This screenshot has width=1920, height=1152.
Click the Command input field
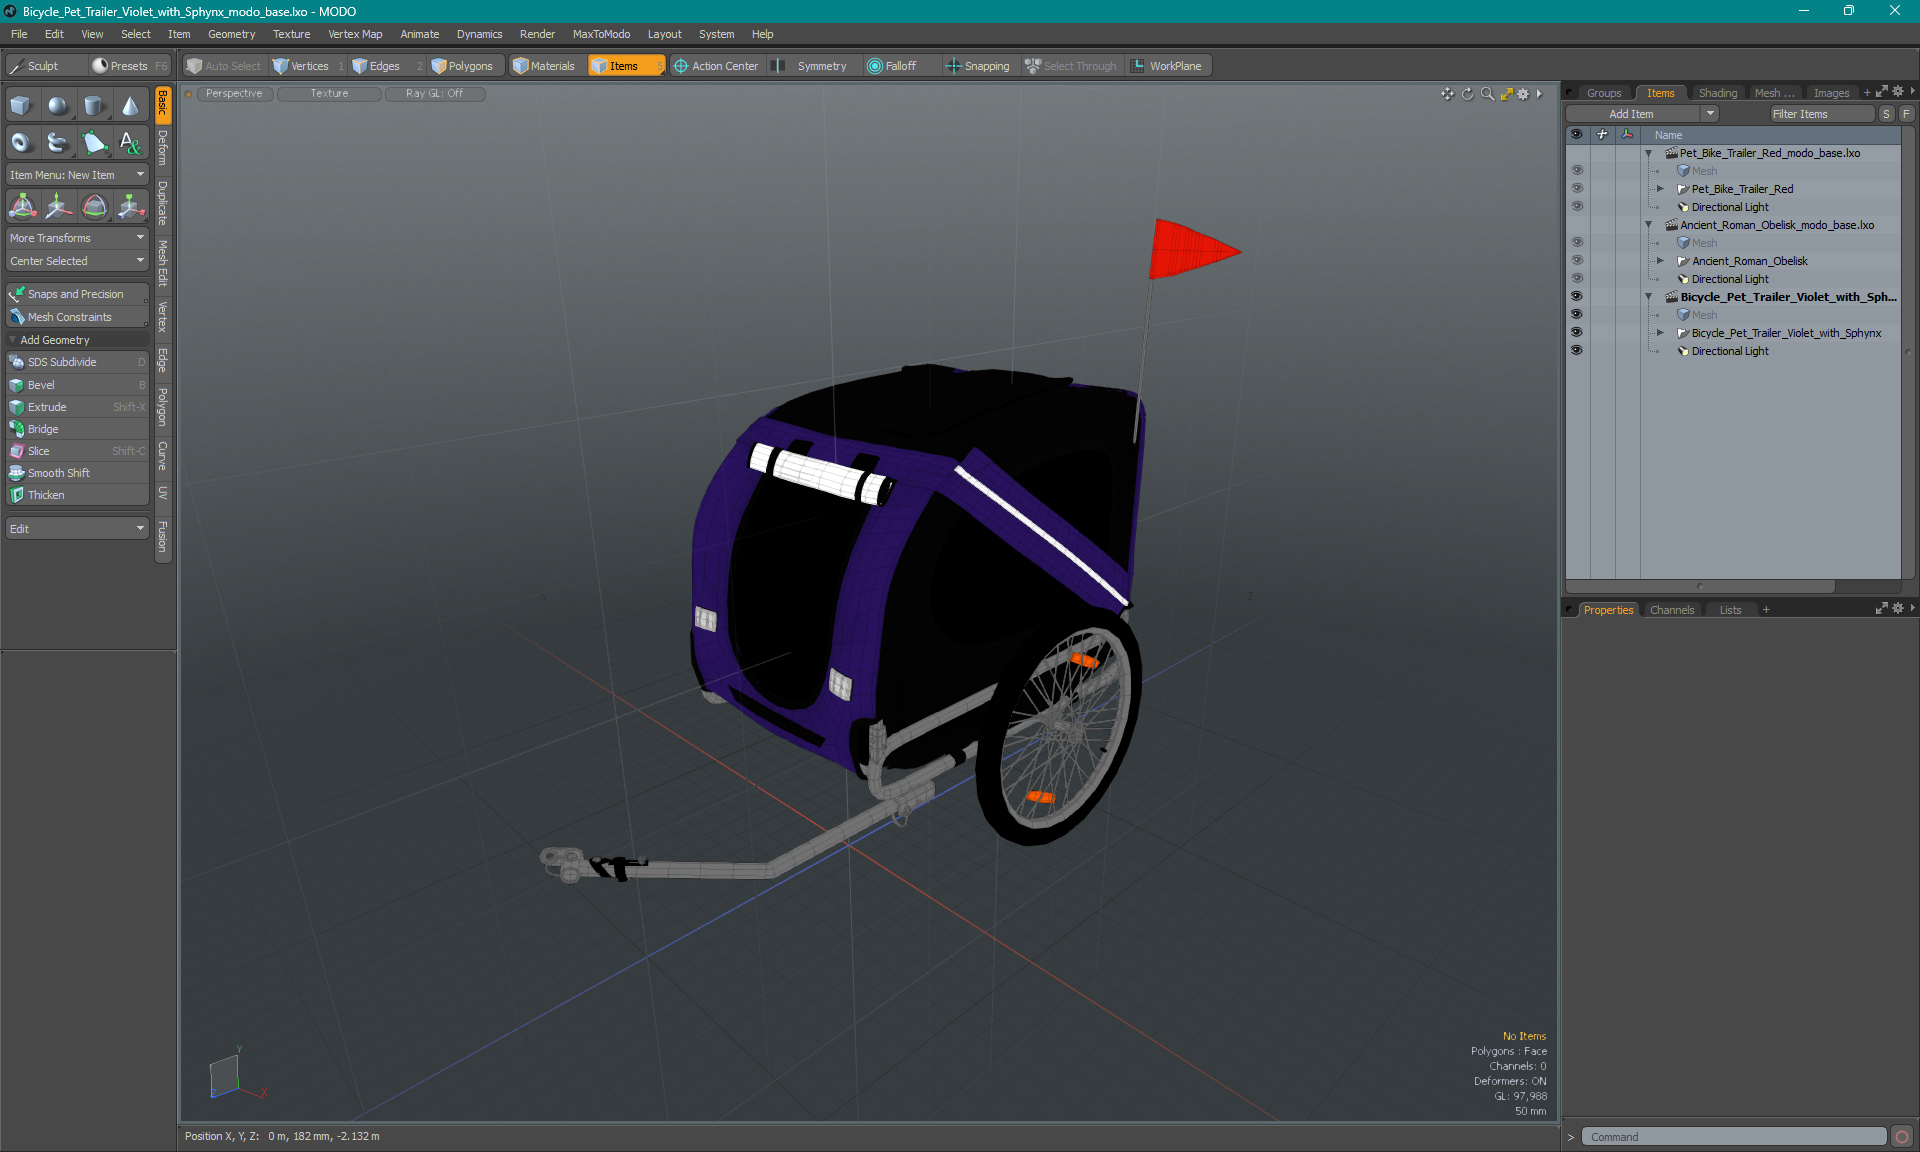[x=1734, y=1137]
